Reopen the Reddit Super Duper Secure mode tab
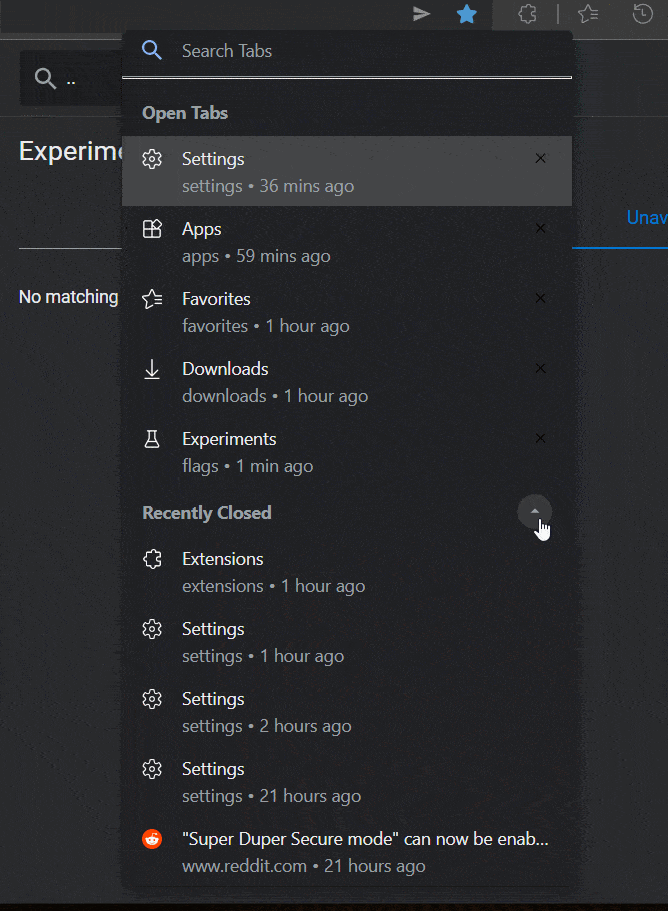 (x=347, y=852)
